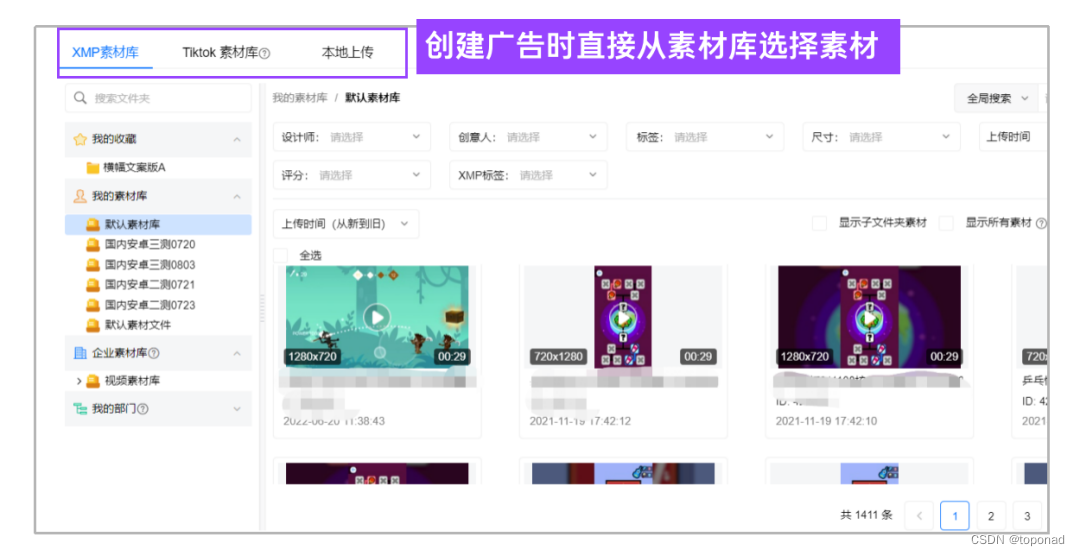Open the 尺寸 filter dropdown
The height and width of the screenshot is (556, 1080).
882,137
